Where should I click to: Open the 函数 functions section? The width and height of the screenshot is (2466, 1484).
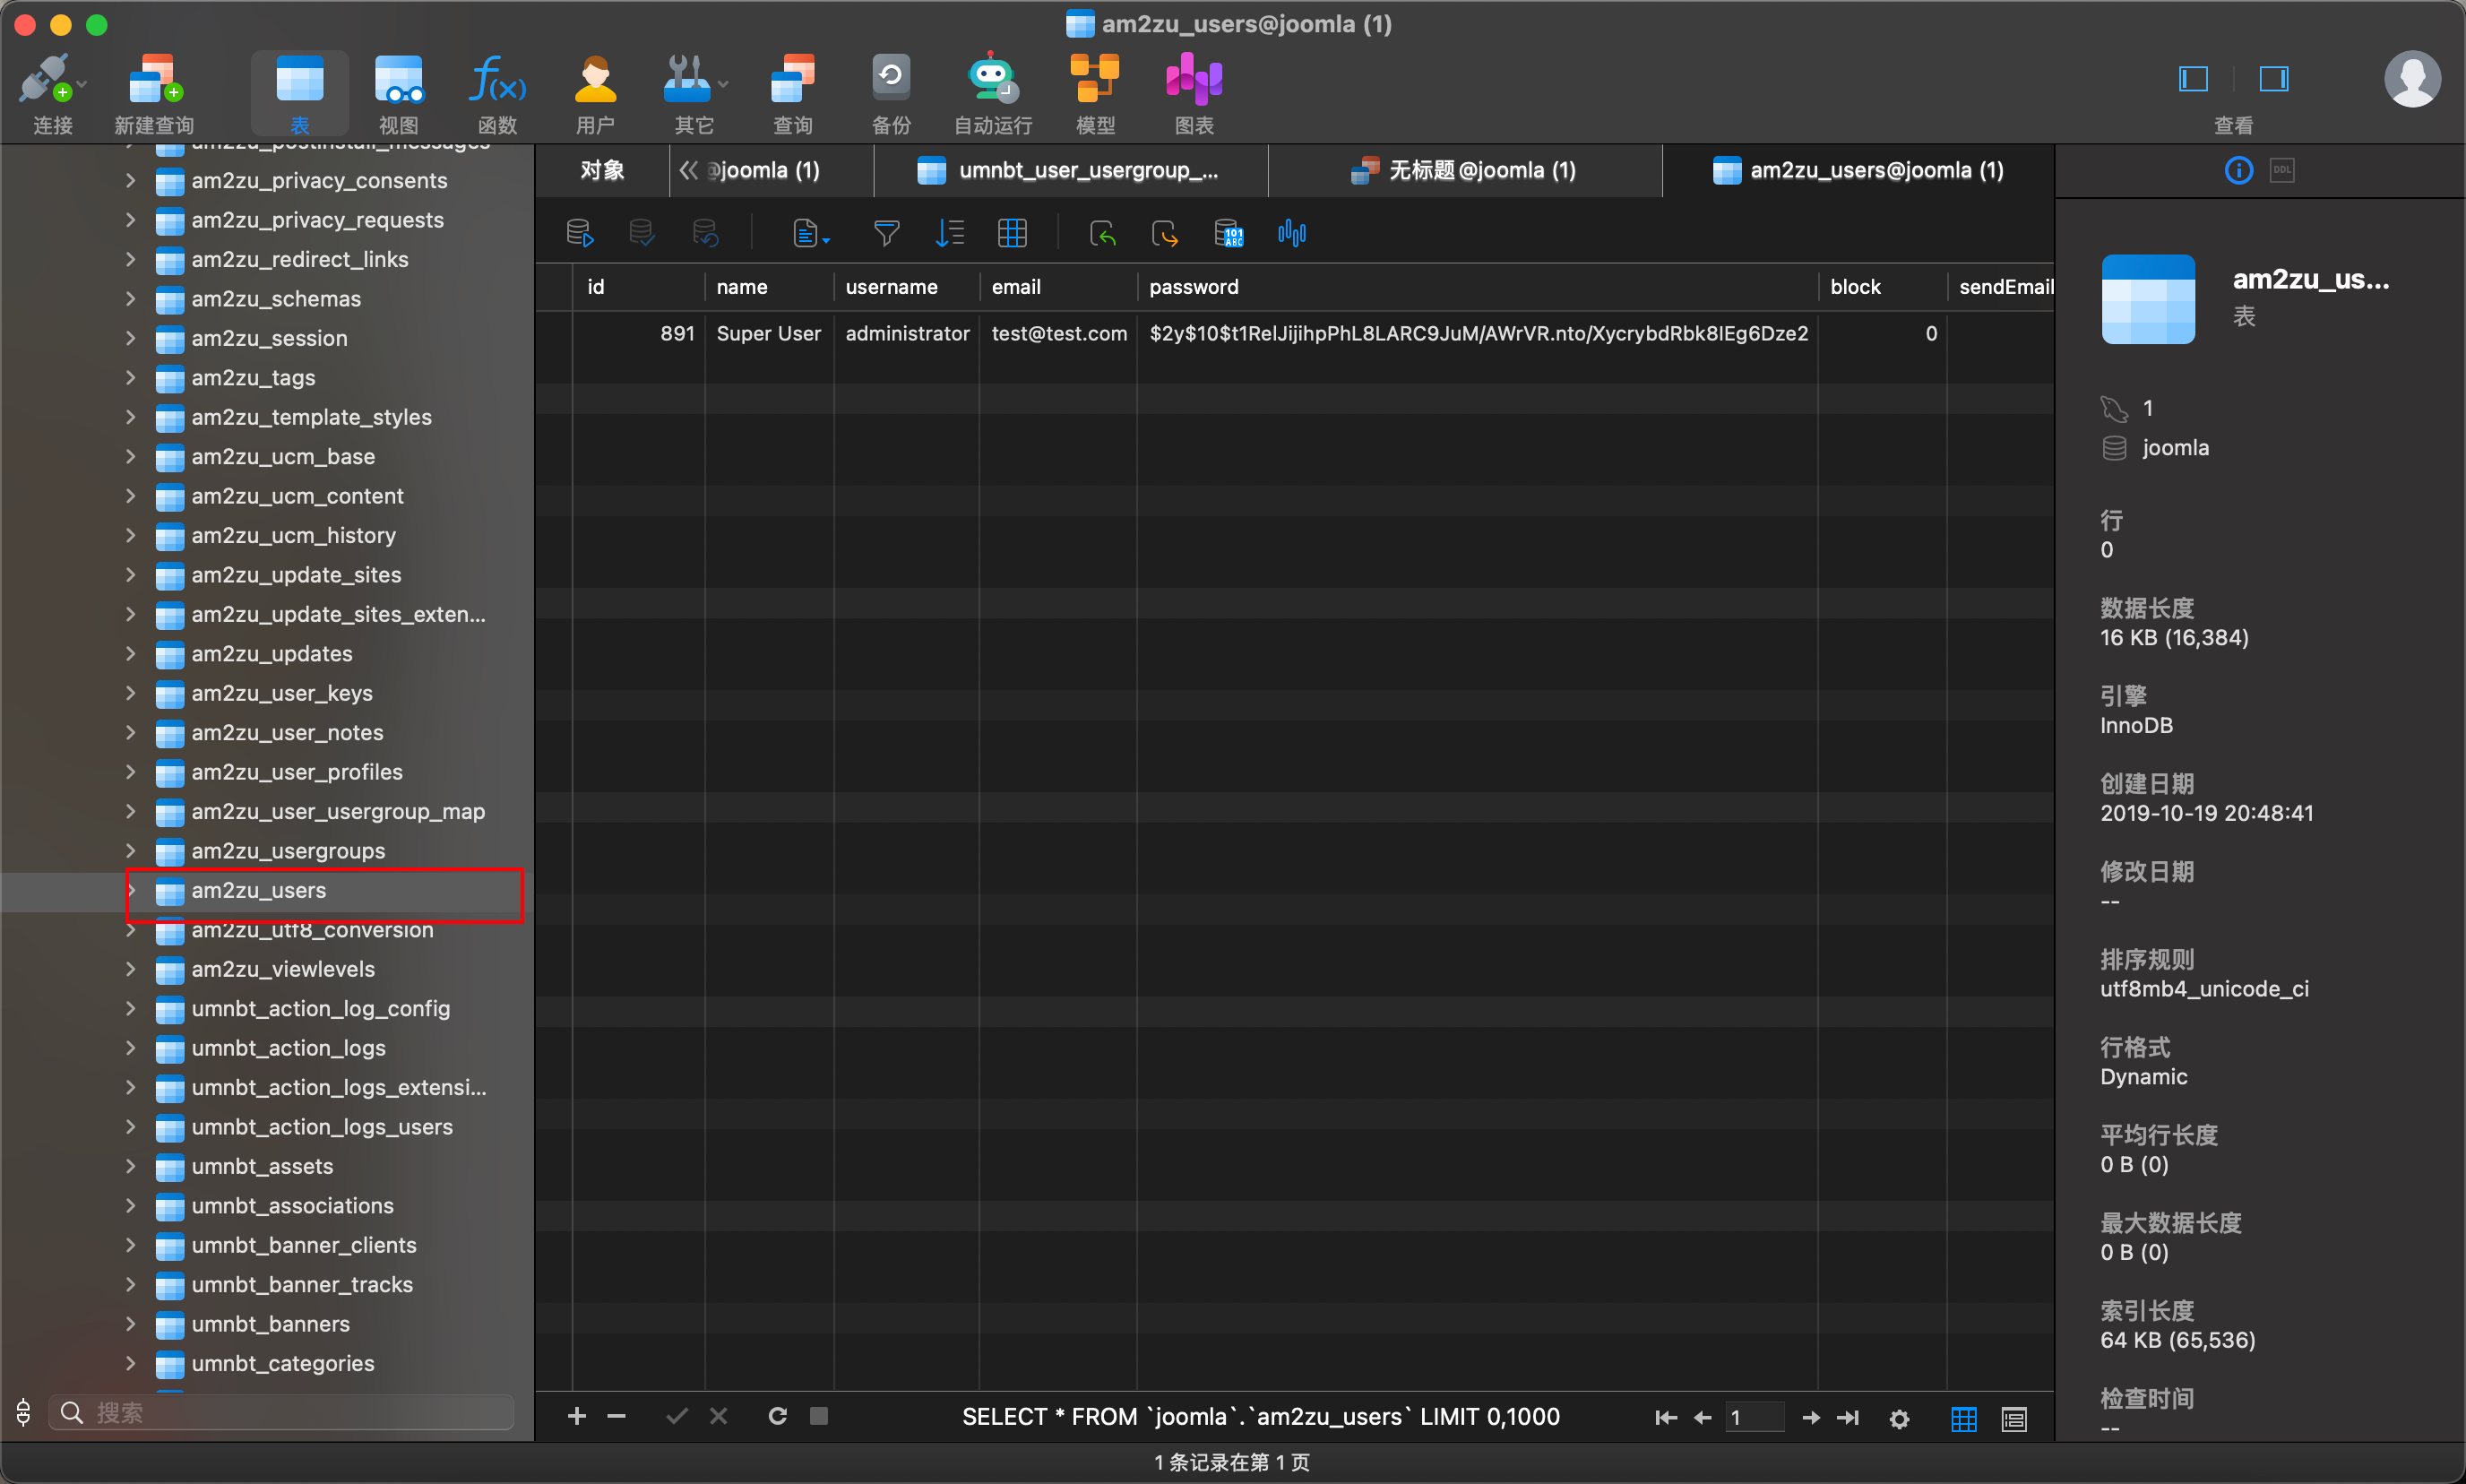click(x=497, y=94)
